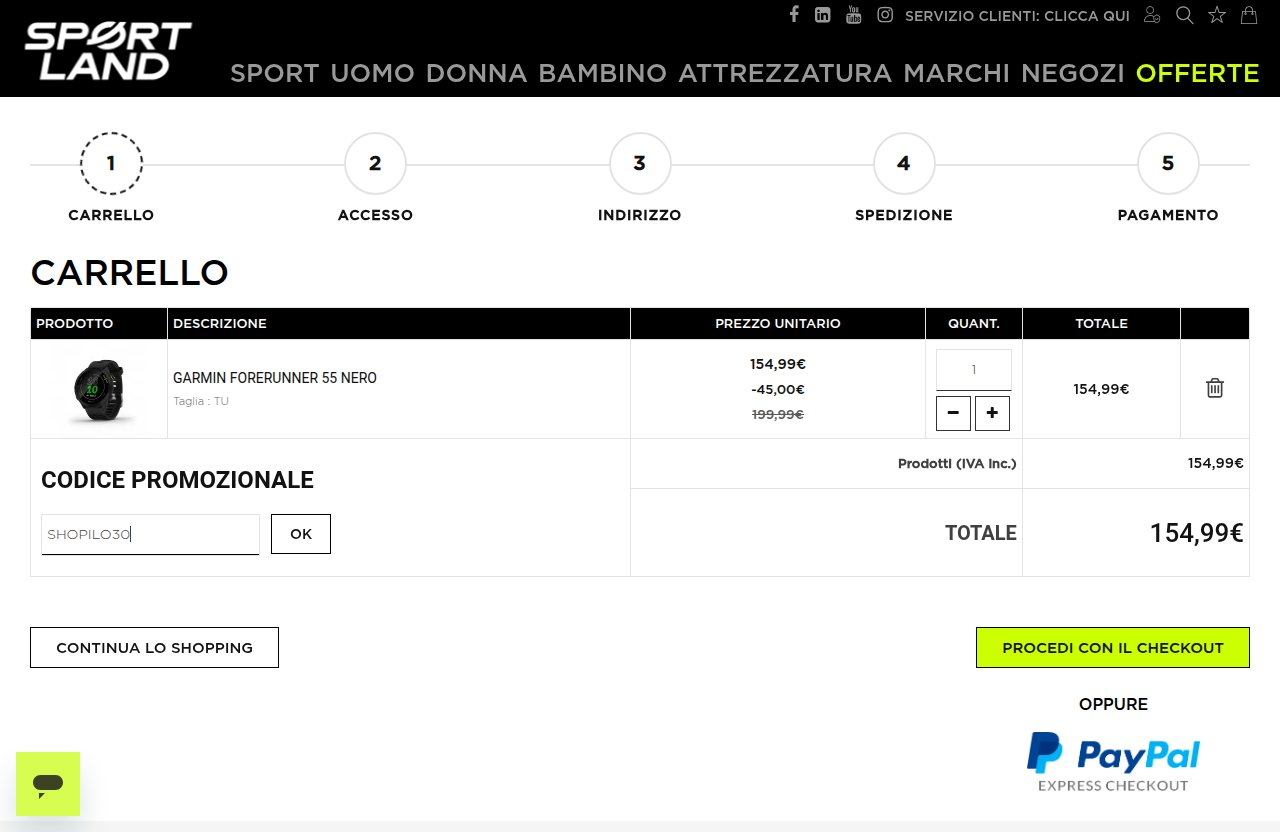
Task: Increase quantity with plus button
Action: click(x=992, y=413)
